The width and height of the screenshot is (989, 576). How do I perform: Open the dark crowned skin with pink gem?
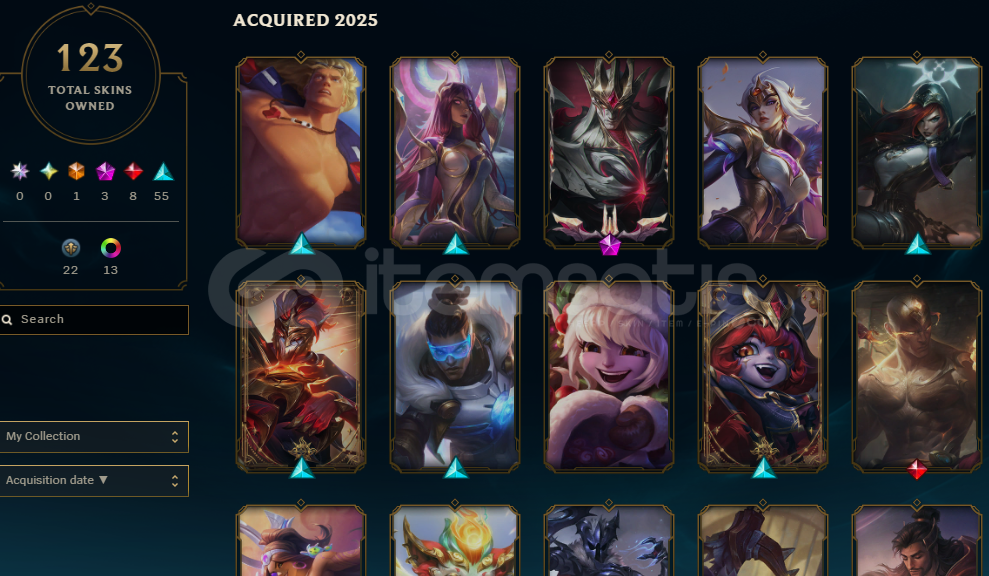click(609, 151)
